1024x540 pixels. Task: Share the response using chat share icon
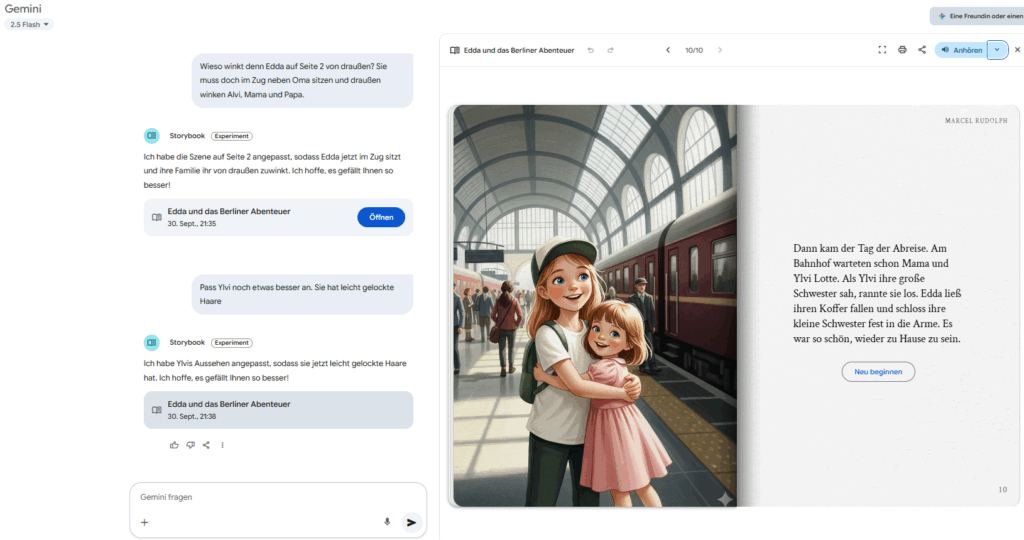[206, 445]
